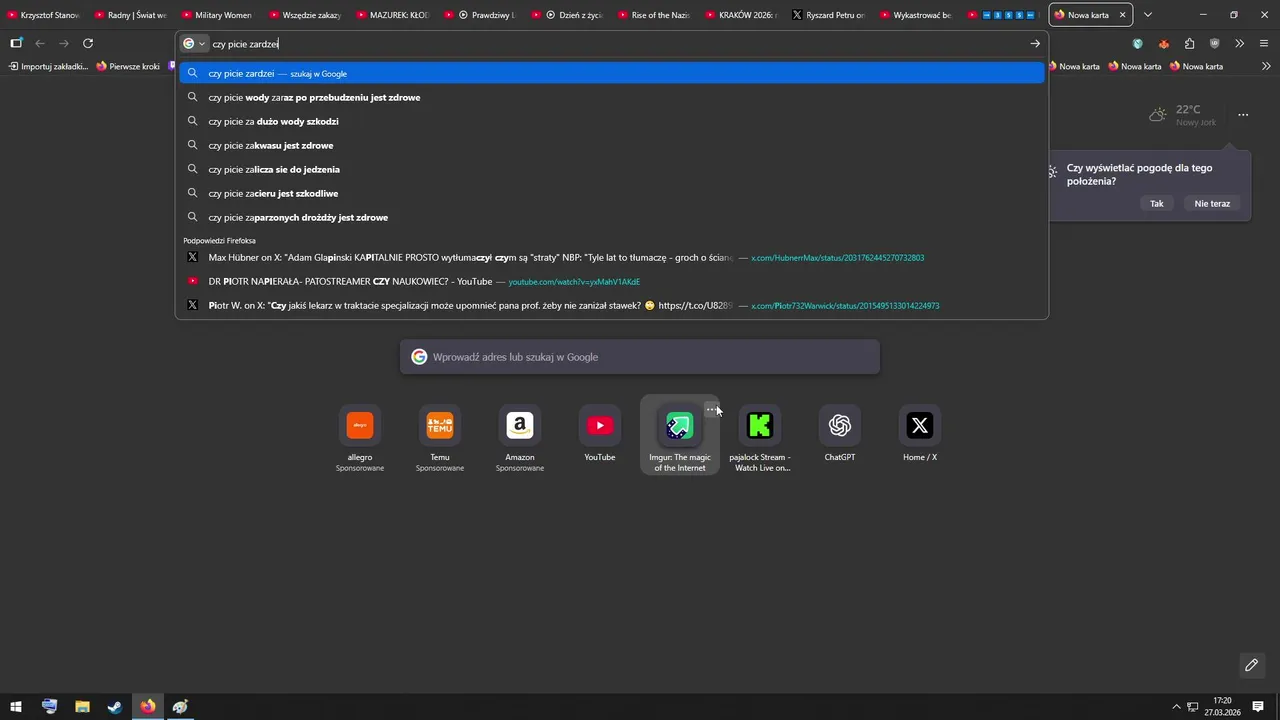The image size is (1280, 720).
Task: Open the Imgur shortcut tile
Action: click(x=680, y=436)
